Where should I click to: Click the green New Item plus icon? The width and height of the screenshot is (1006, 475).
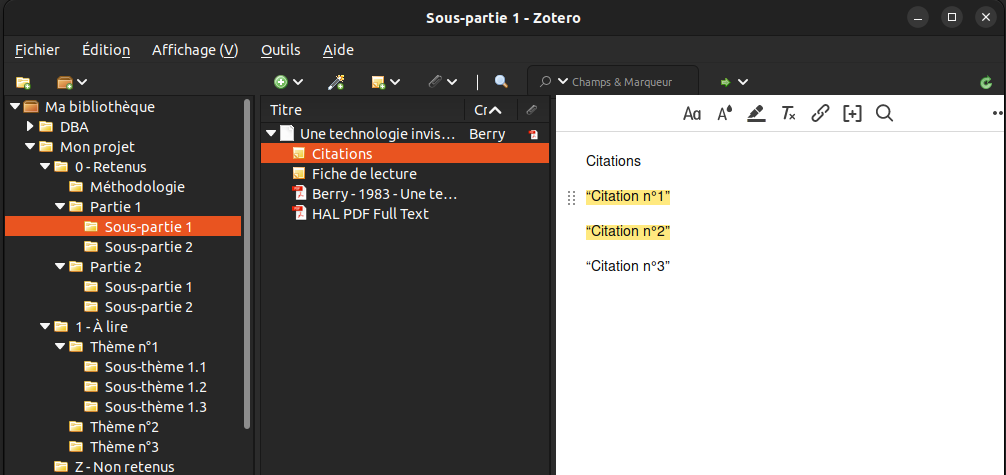[x=281, y=82]
